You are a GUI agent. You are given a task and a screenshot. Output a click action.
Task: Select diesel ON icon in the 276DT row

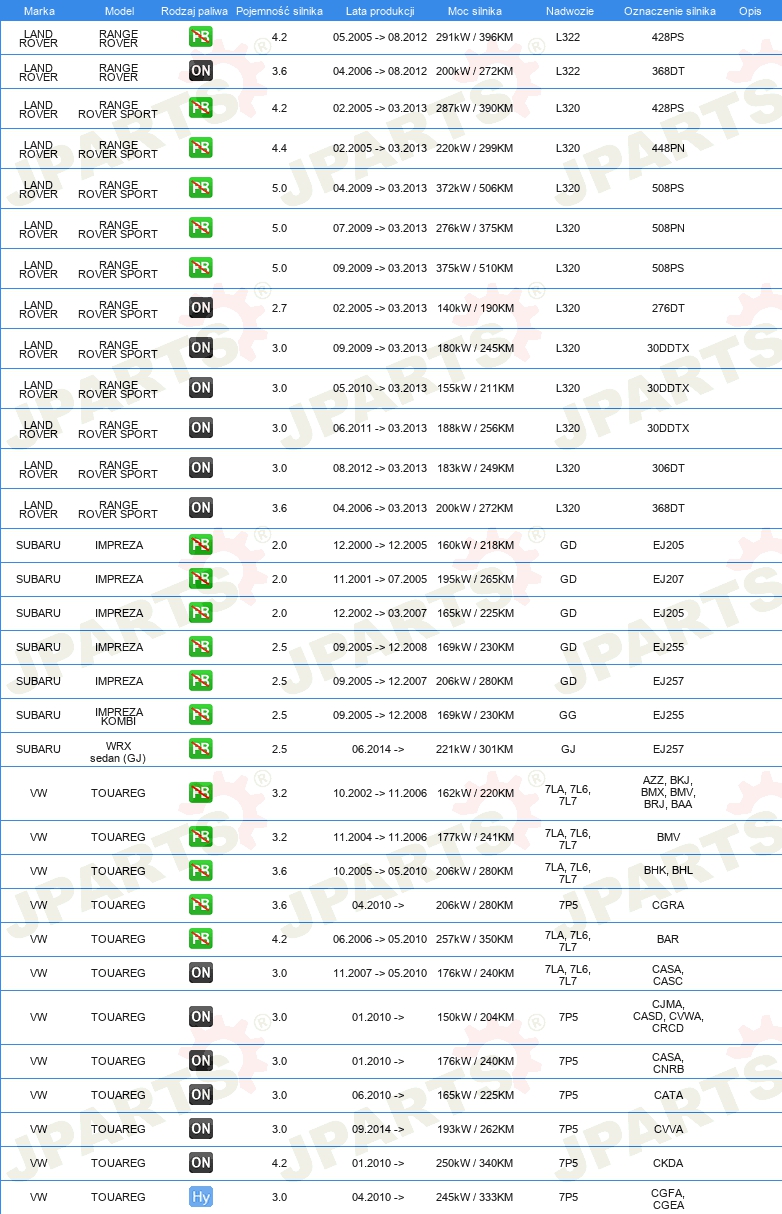point(201,308)
